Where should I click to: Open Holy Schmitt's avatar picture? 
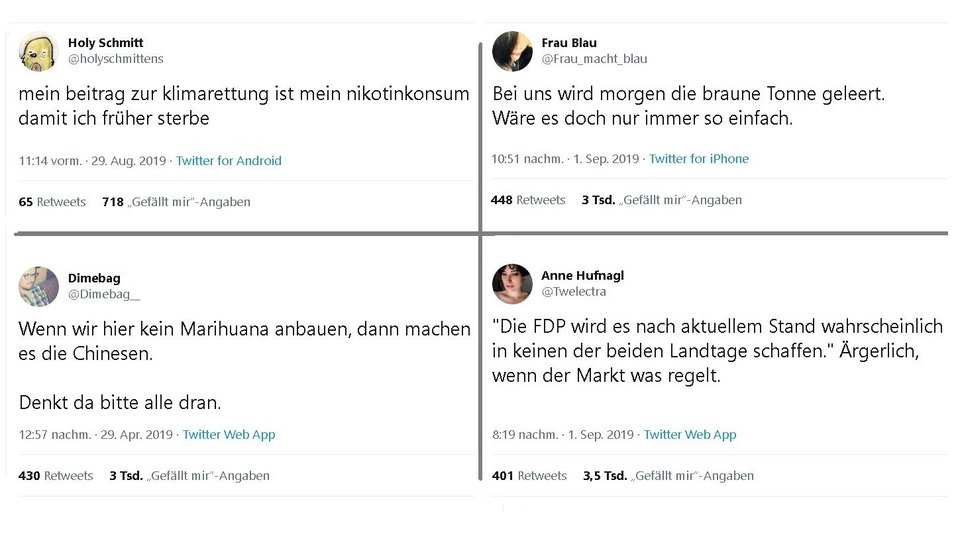coord(39,51)
